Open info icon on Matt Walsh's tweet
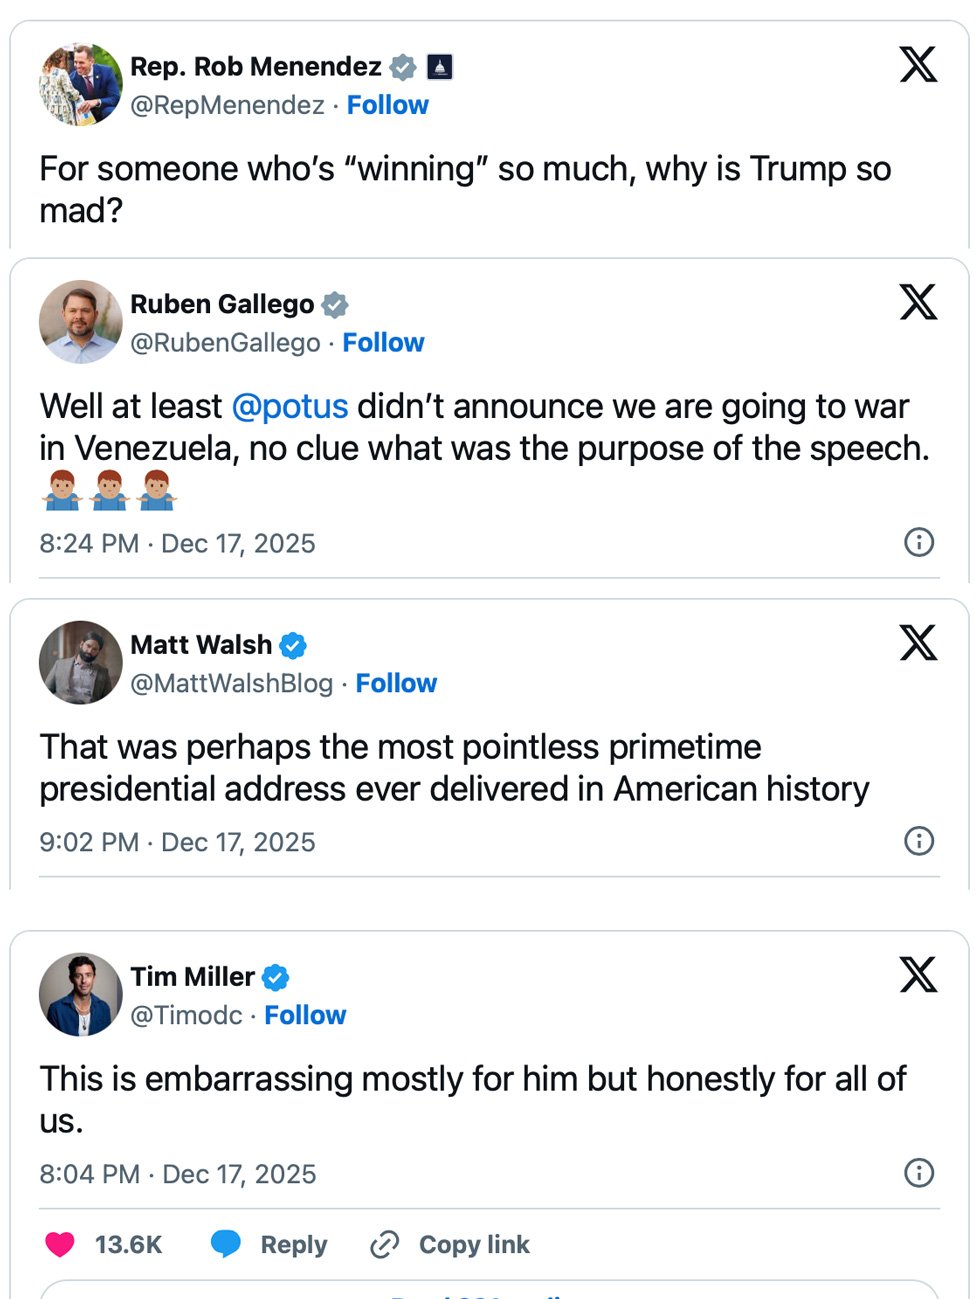Screen dimensions: 980x1299 (x=919, y=841)
